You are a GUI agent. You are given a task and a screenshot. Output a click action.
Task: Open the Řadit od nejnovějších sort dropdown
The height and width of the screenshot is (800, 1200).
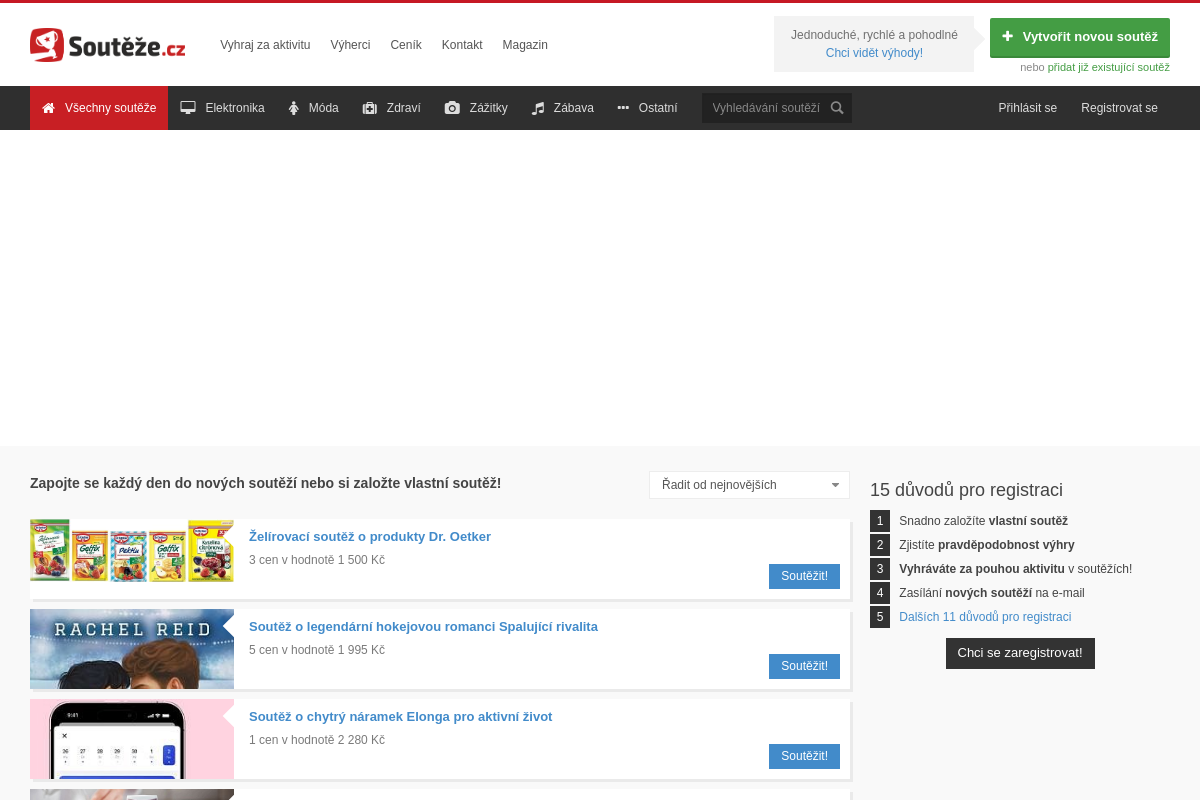click(x=749, y=485)
